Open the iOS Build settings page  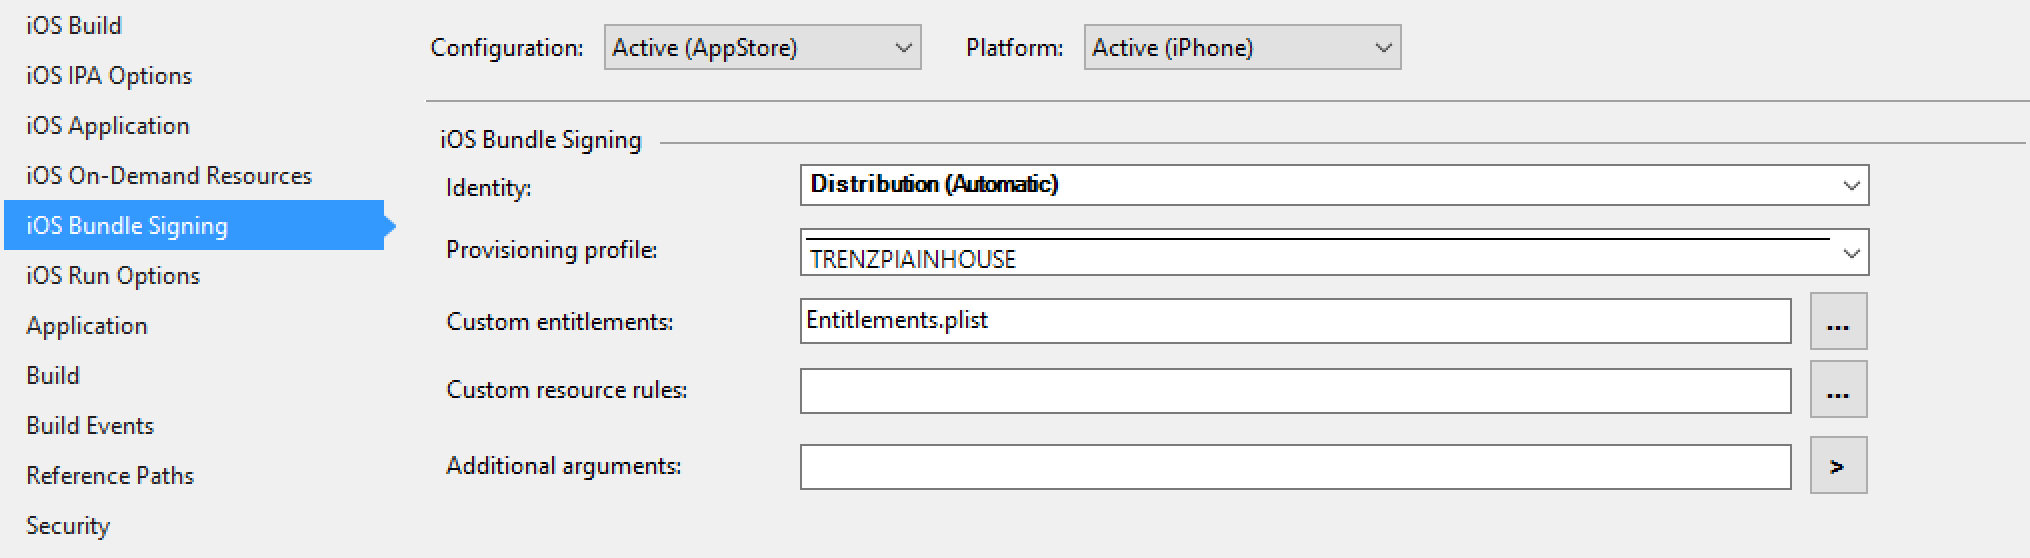[74, 26]
